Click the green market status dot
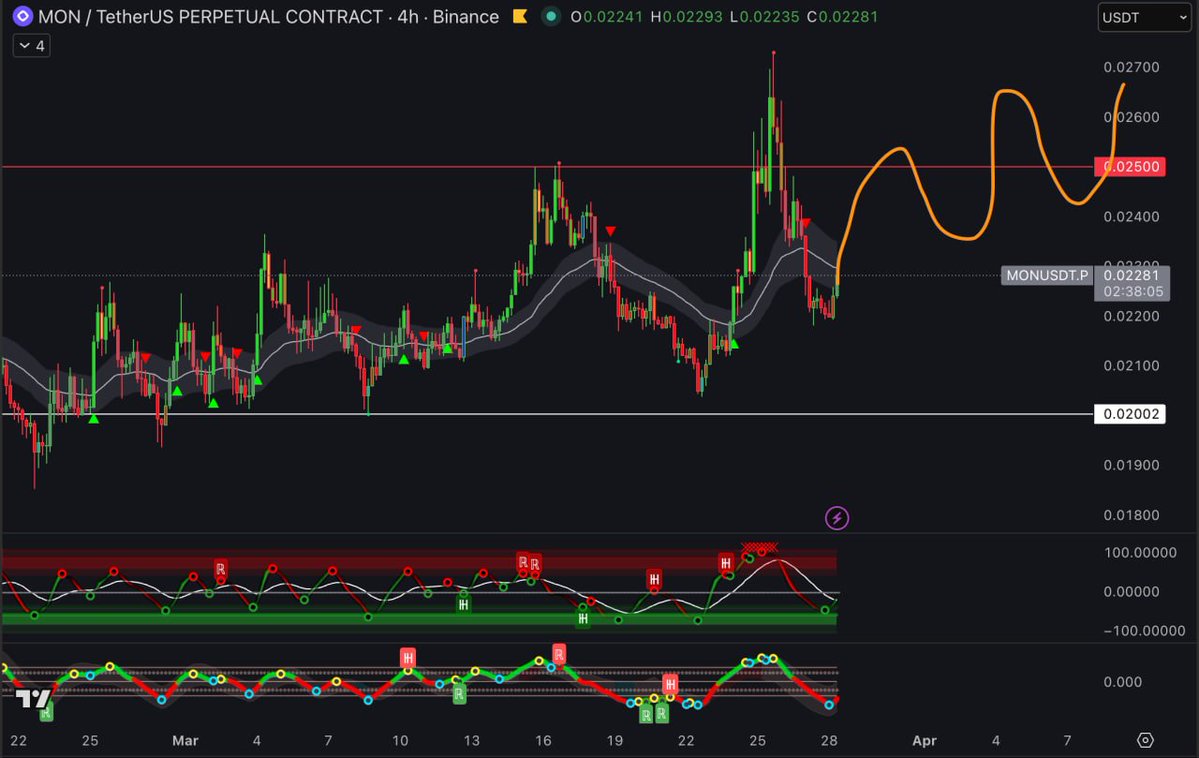 tap(551, 16)
